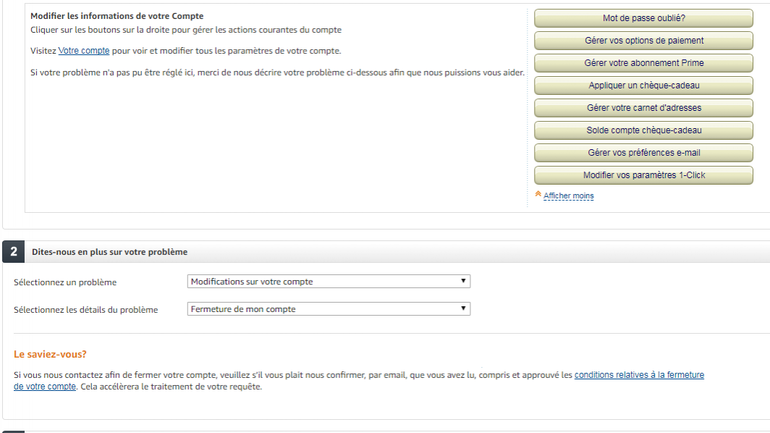Click the "Sélectionnez un problème" label
This screenshot has width=770, height=433.
[65, 283]
